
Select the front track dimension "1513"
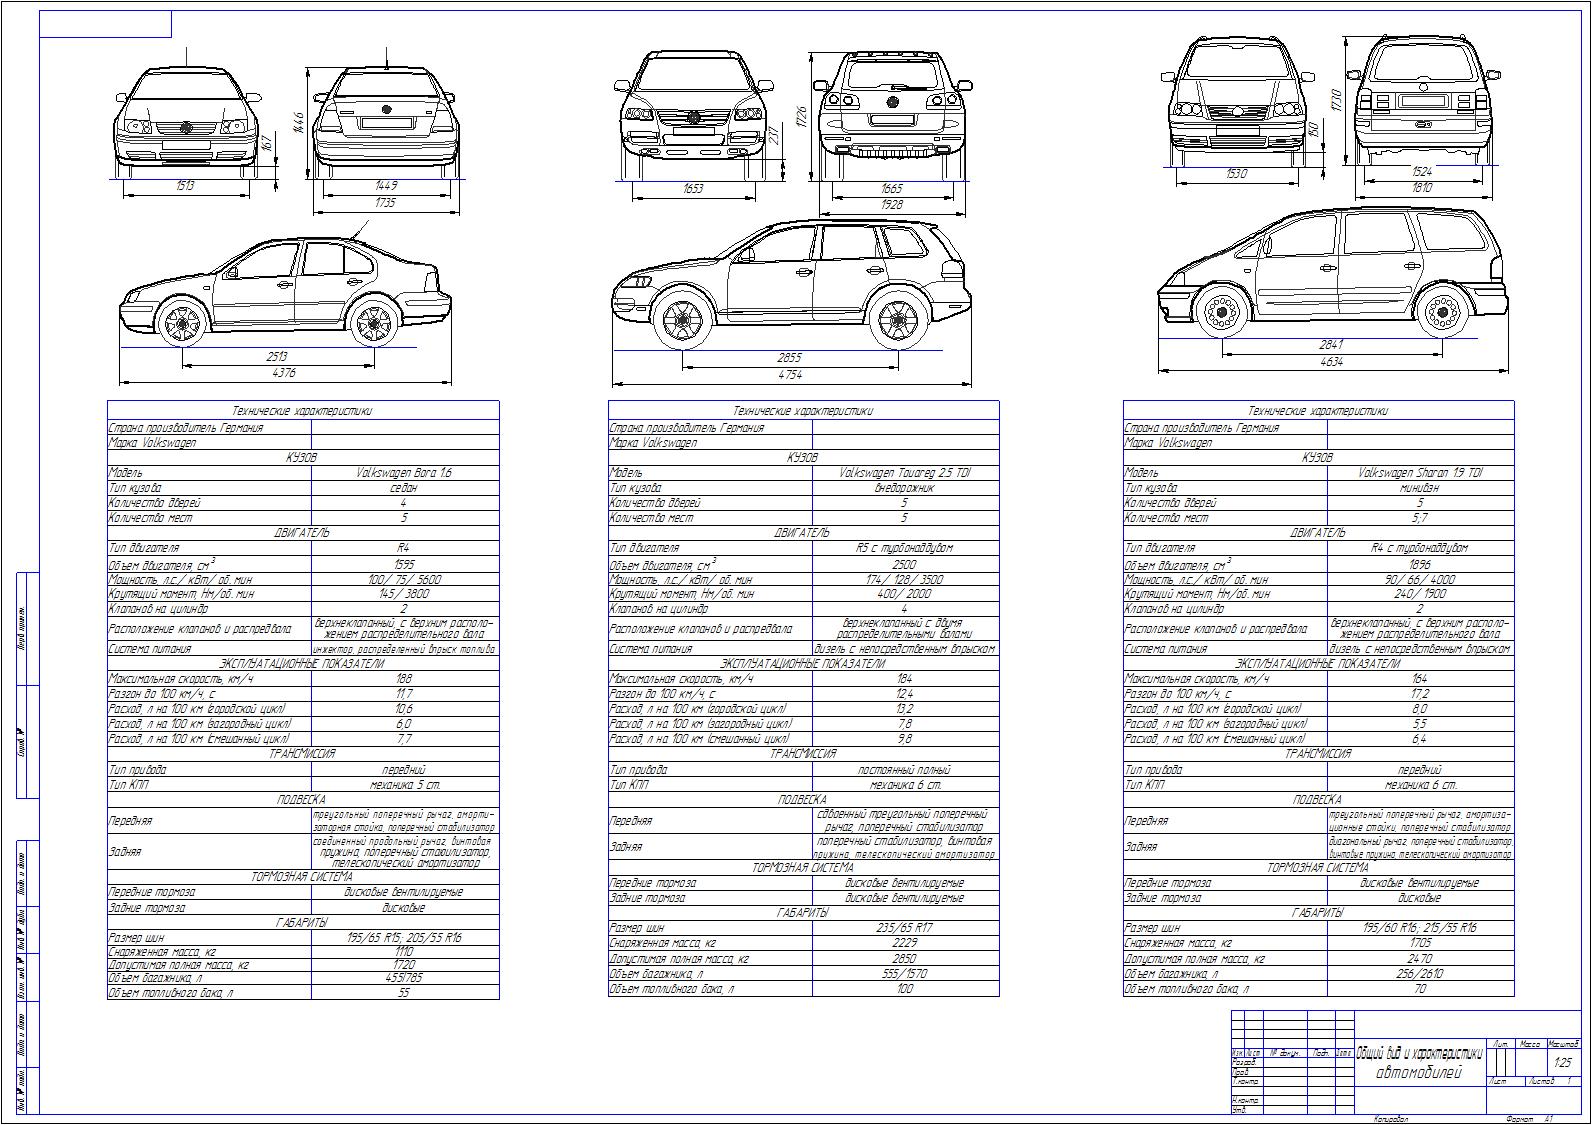coord(185,186)
